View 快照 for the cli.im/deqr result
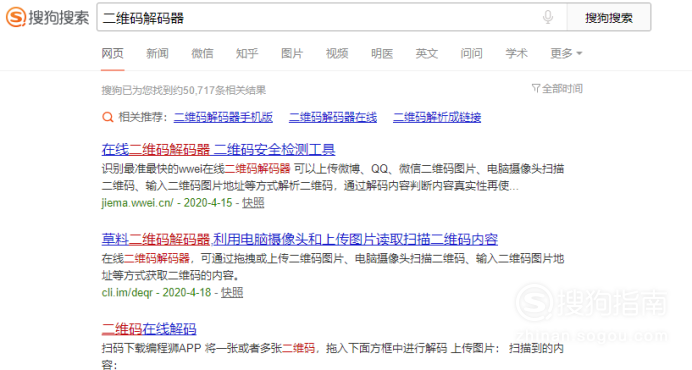The height and width of the screenshot is (370, 692). (x=232, y=292)
